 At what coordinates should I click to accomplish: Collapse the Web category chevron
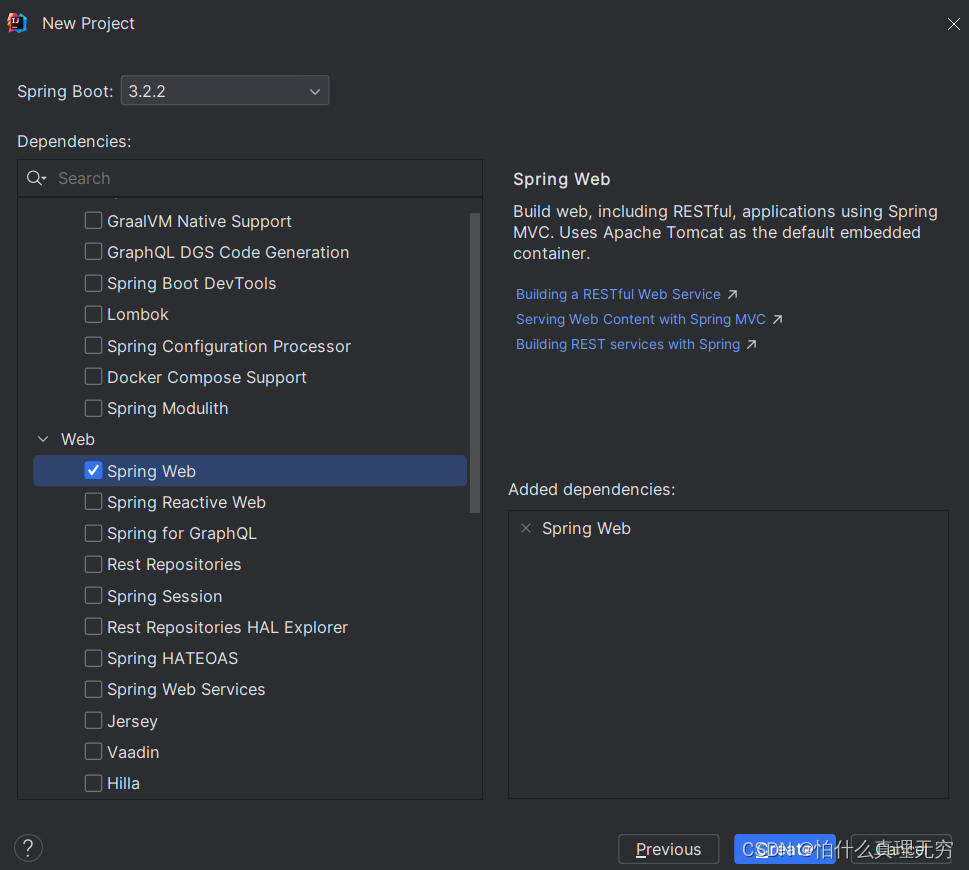(x=43, y=439)
